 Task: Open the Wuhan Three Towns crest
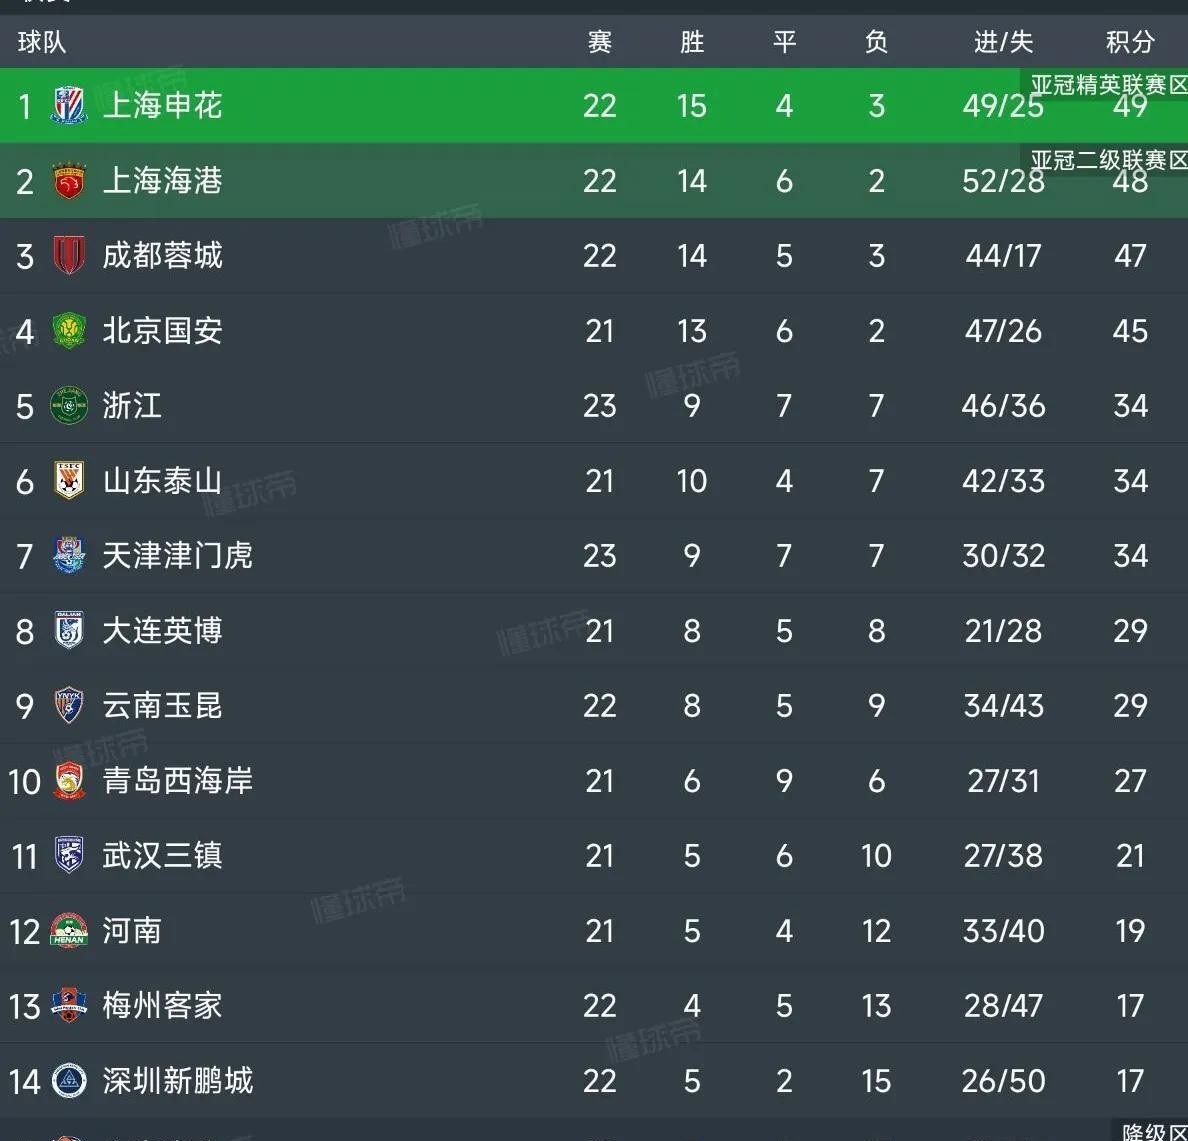coord(69,856)
